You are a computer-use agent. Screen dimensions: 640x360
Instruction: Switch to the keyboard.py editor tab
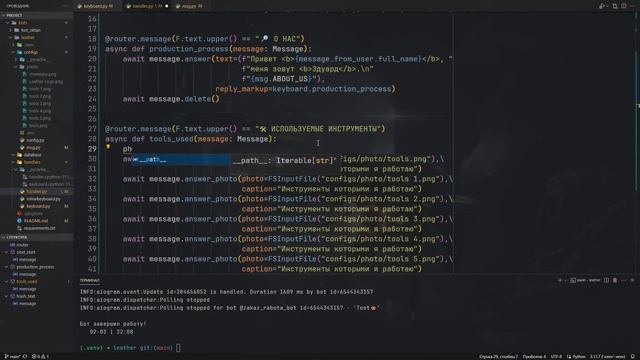96,6
